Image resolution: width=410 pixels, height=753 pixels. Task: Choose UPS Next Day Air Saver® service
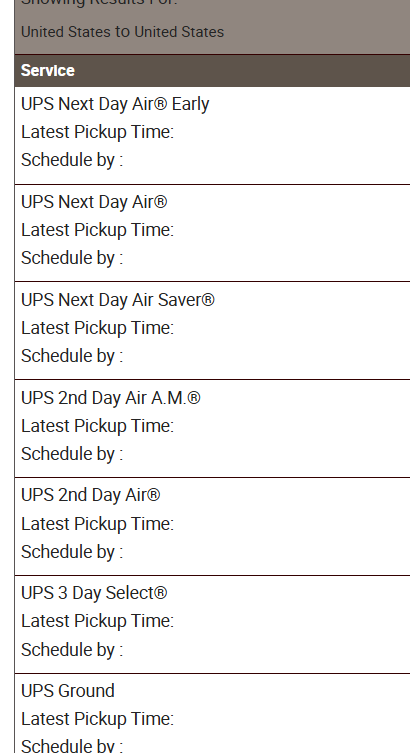pyautogui.click(x=118, y=300)
